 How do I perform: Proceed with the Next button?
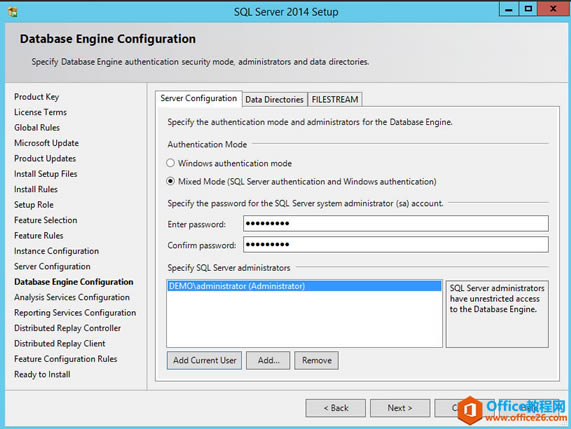[400, 408]
